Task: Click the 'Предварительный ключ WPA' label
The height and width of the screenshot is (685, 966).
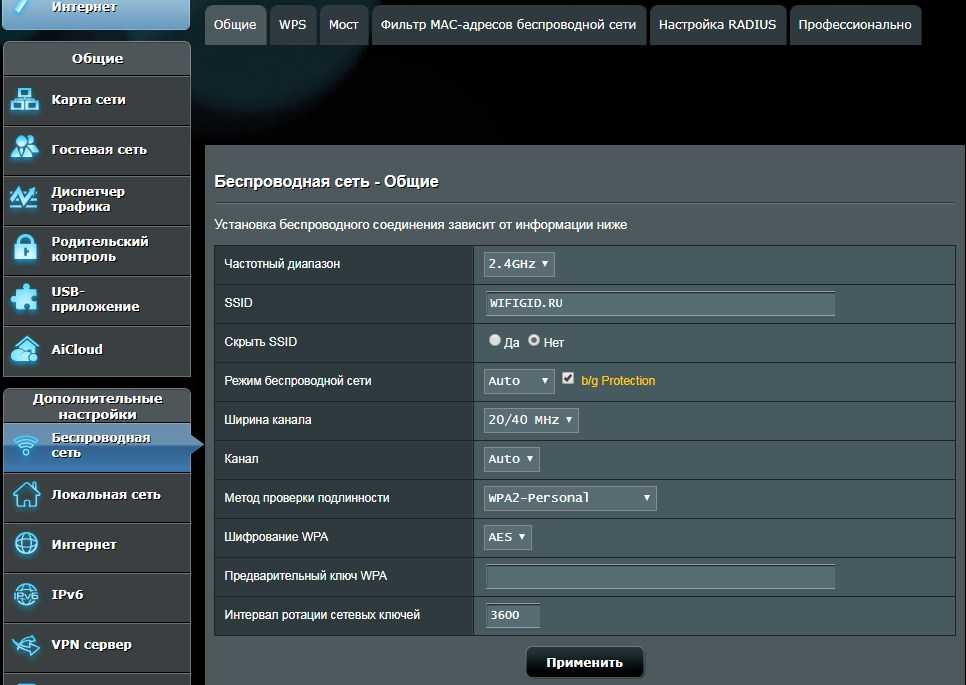Action: (306, 576)
